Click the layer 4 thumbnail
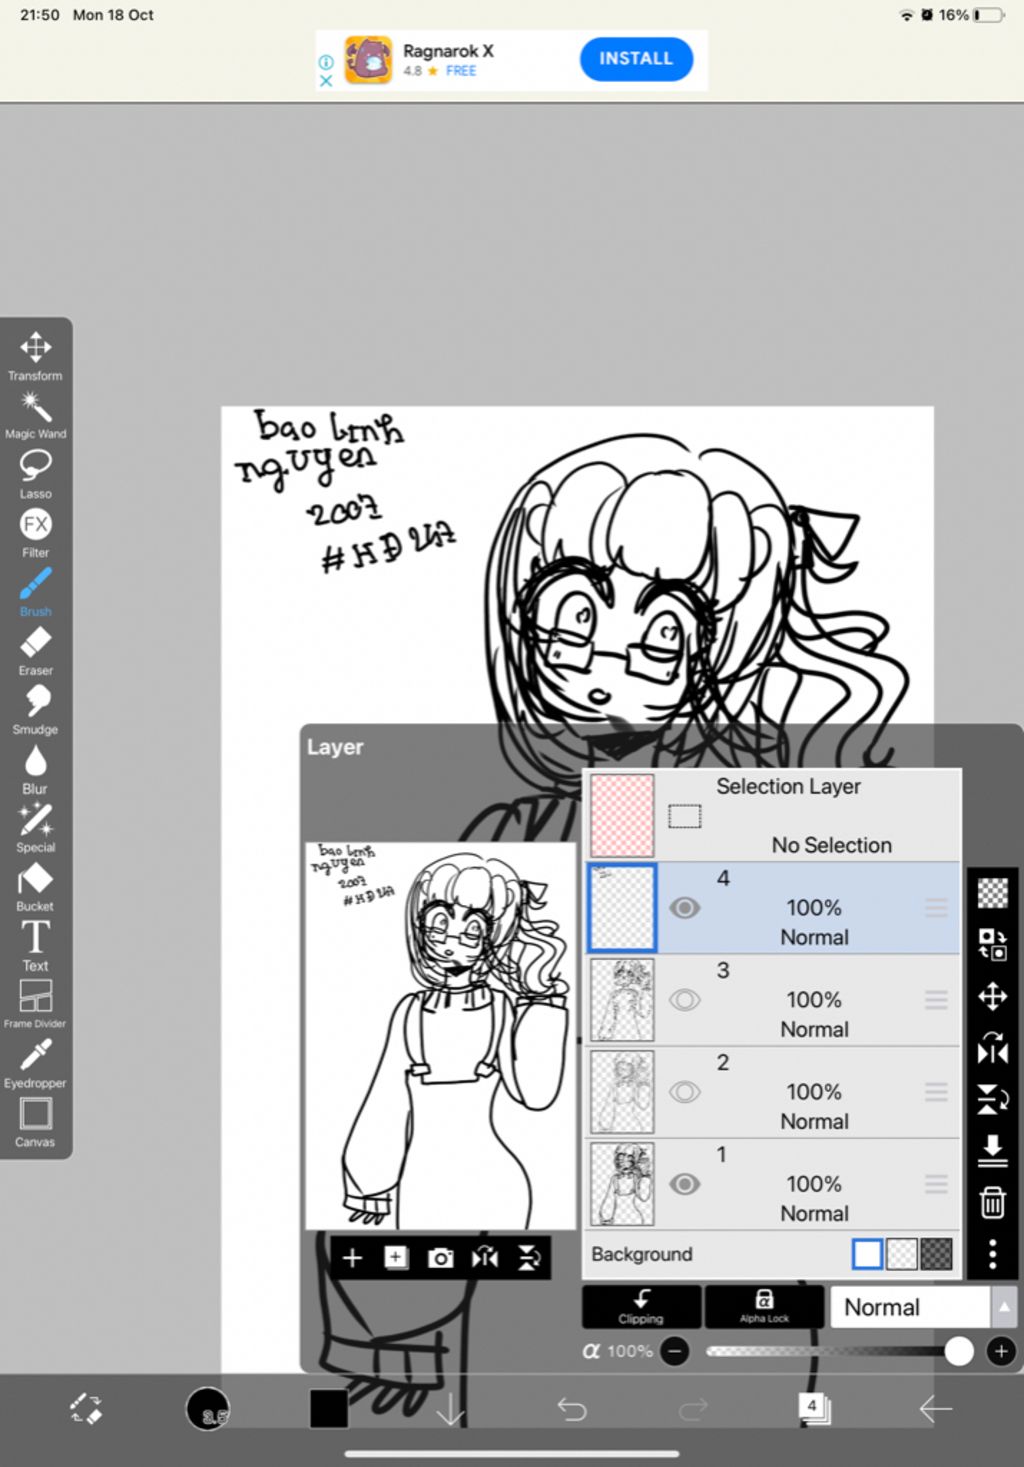 (622, 908)
